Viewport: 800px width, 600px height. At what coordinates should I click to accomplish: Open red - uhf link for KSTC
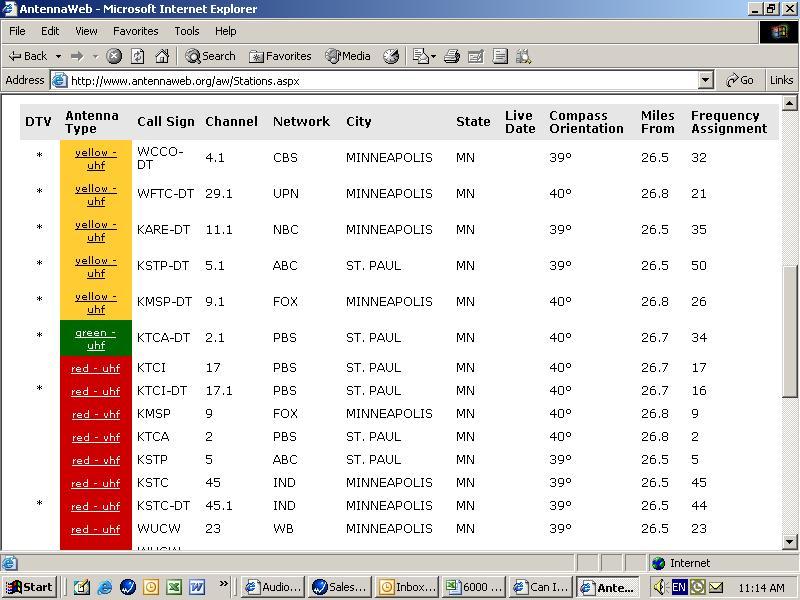pos(96,483)
